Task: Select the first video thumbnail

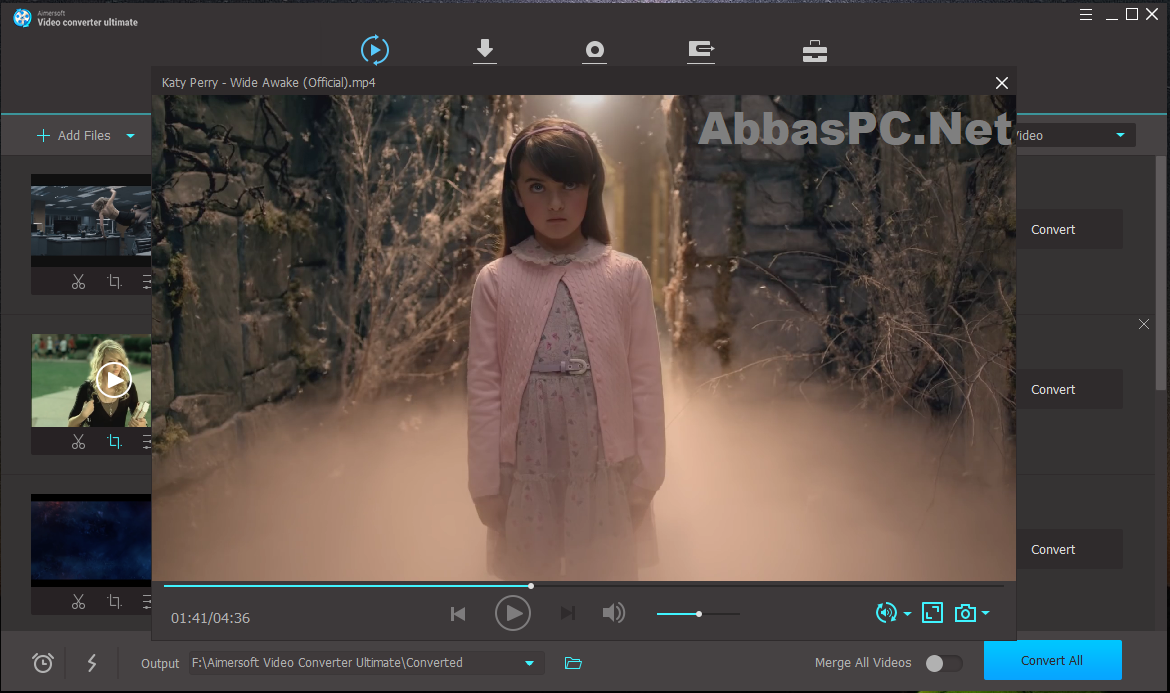Action: [91, 220]
